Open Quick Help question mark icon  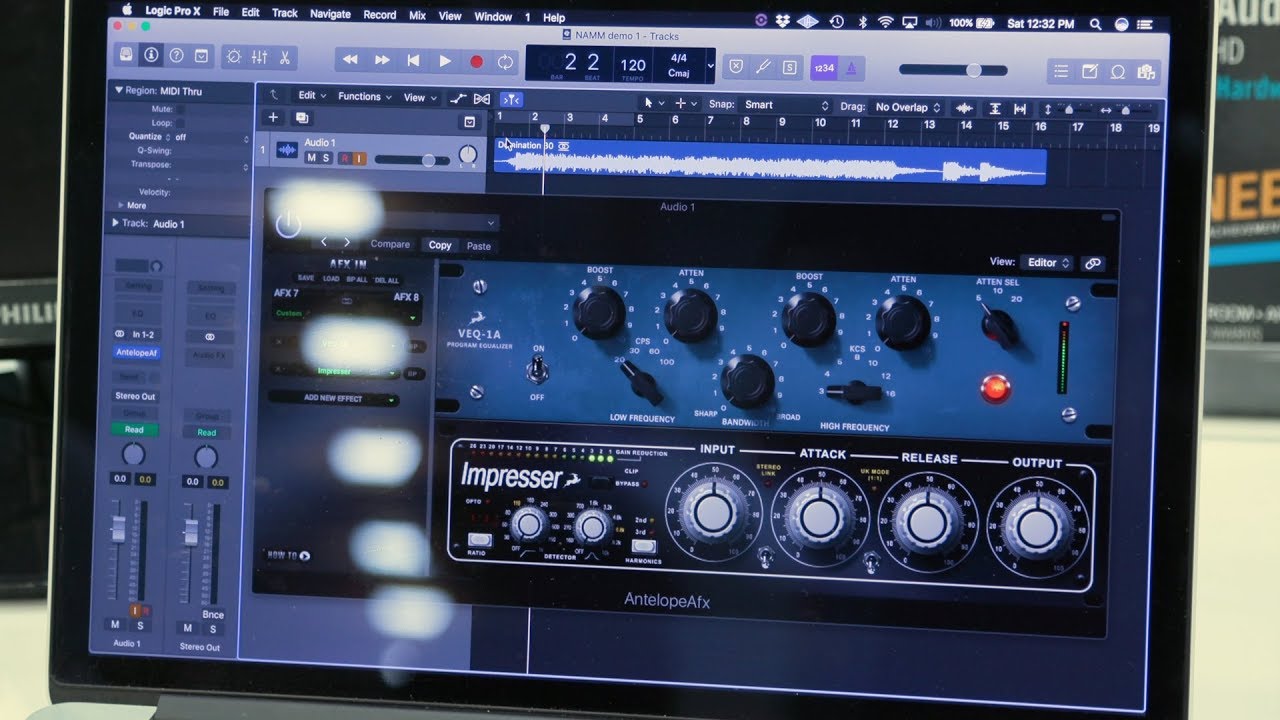(176, 56)
